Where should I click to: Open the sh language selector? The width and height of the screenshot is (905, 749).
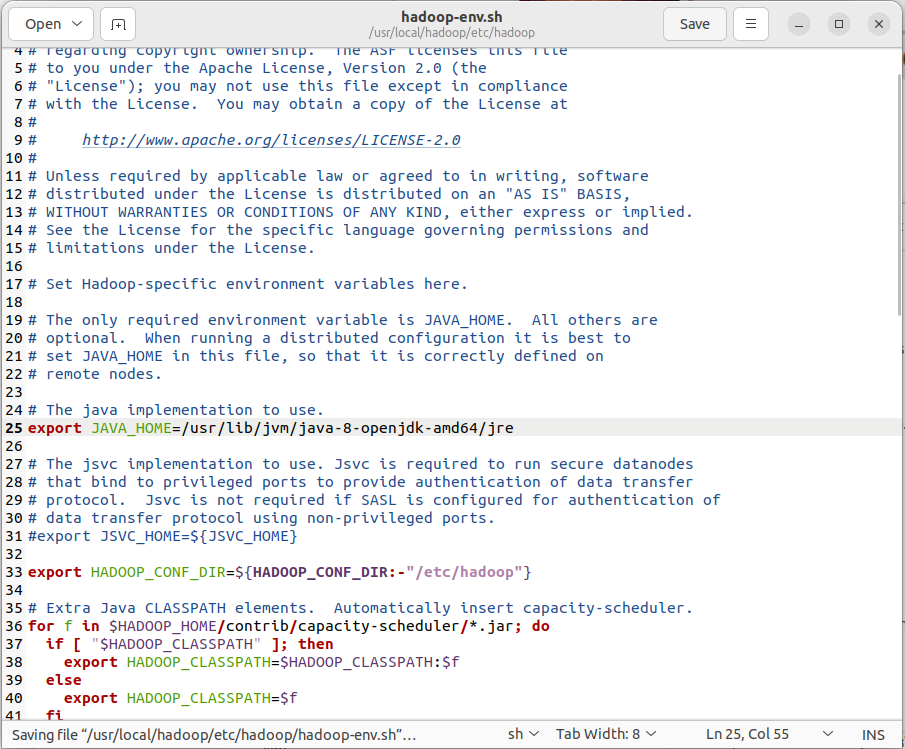click(x=523, y=734)
